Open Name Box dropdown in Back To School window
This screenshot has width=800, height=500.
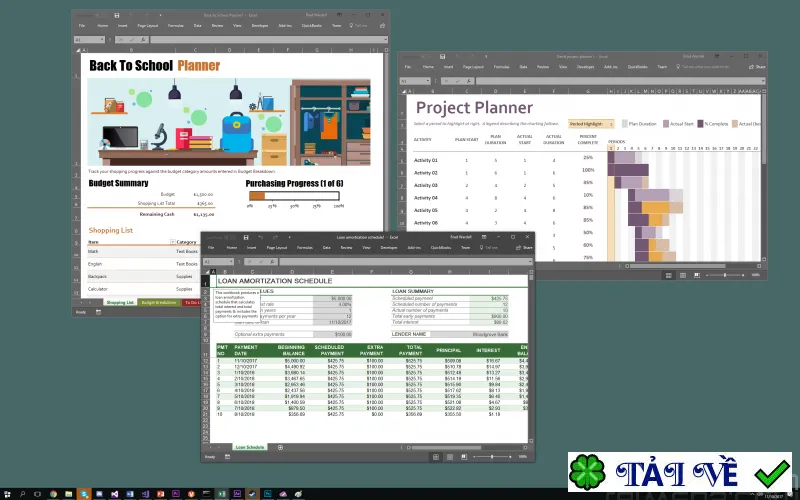pos(102,40)
